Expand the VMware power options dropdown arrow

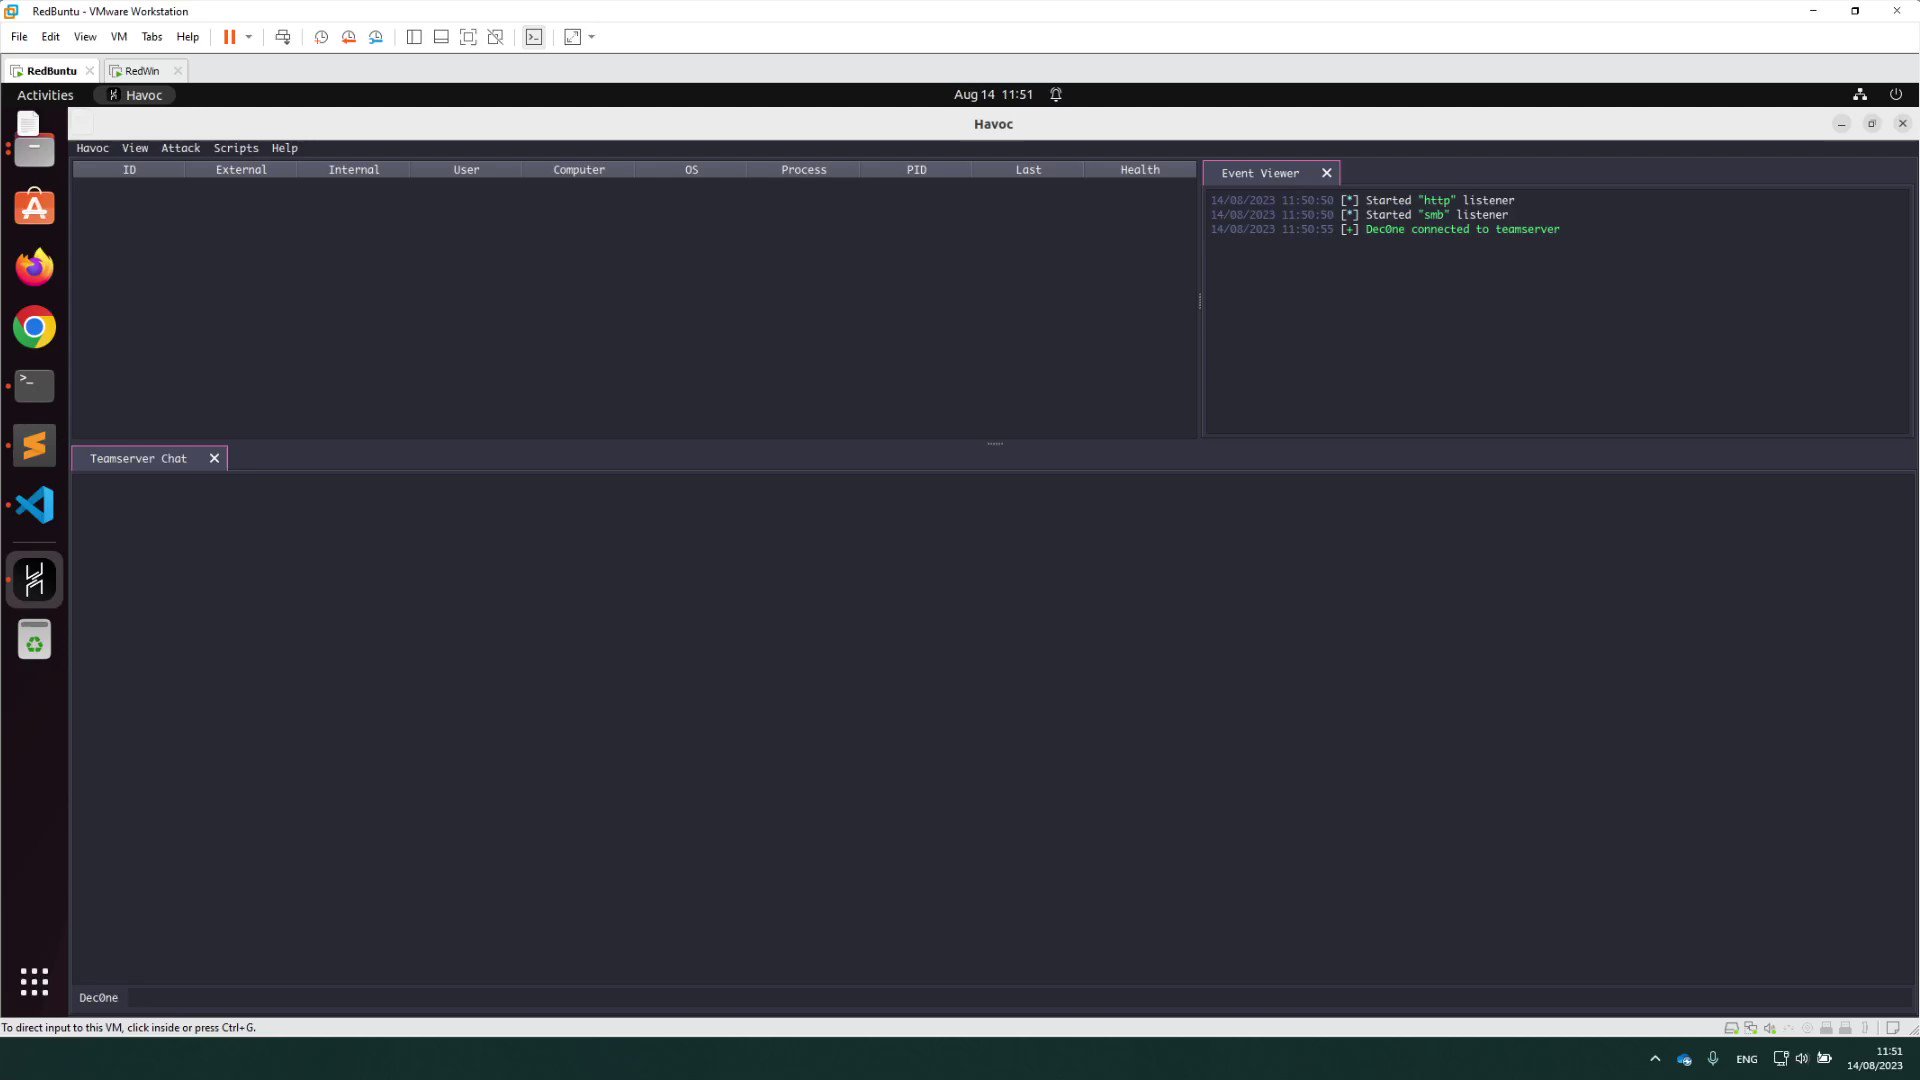pyautogui.click(x=249, y=37)
